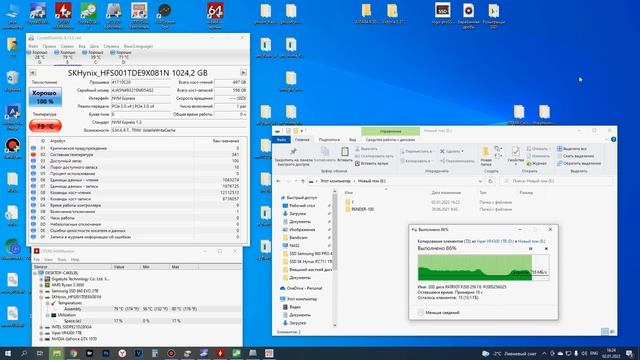Select the 05 Процент использования row
640x360 pixels.
coord(136,173)
